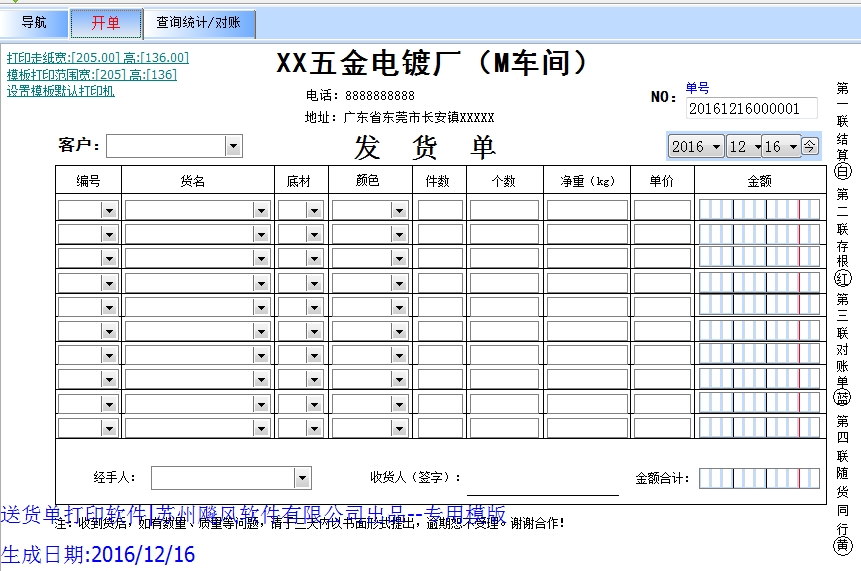861x571 pixels.
Task: Open 颜色 dropdown in last table row
Action: (x=399, y=428)
